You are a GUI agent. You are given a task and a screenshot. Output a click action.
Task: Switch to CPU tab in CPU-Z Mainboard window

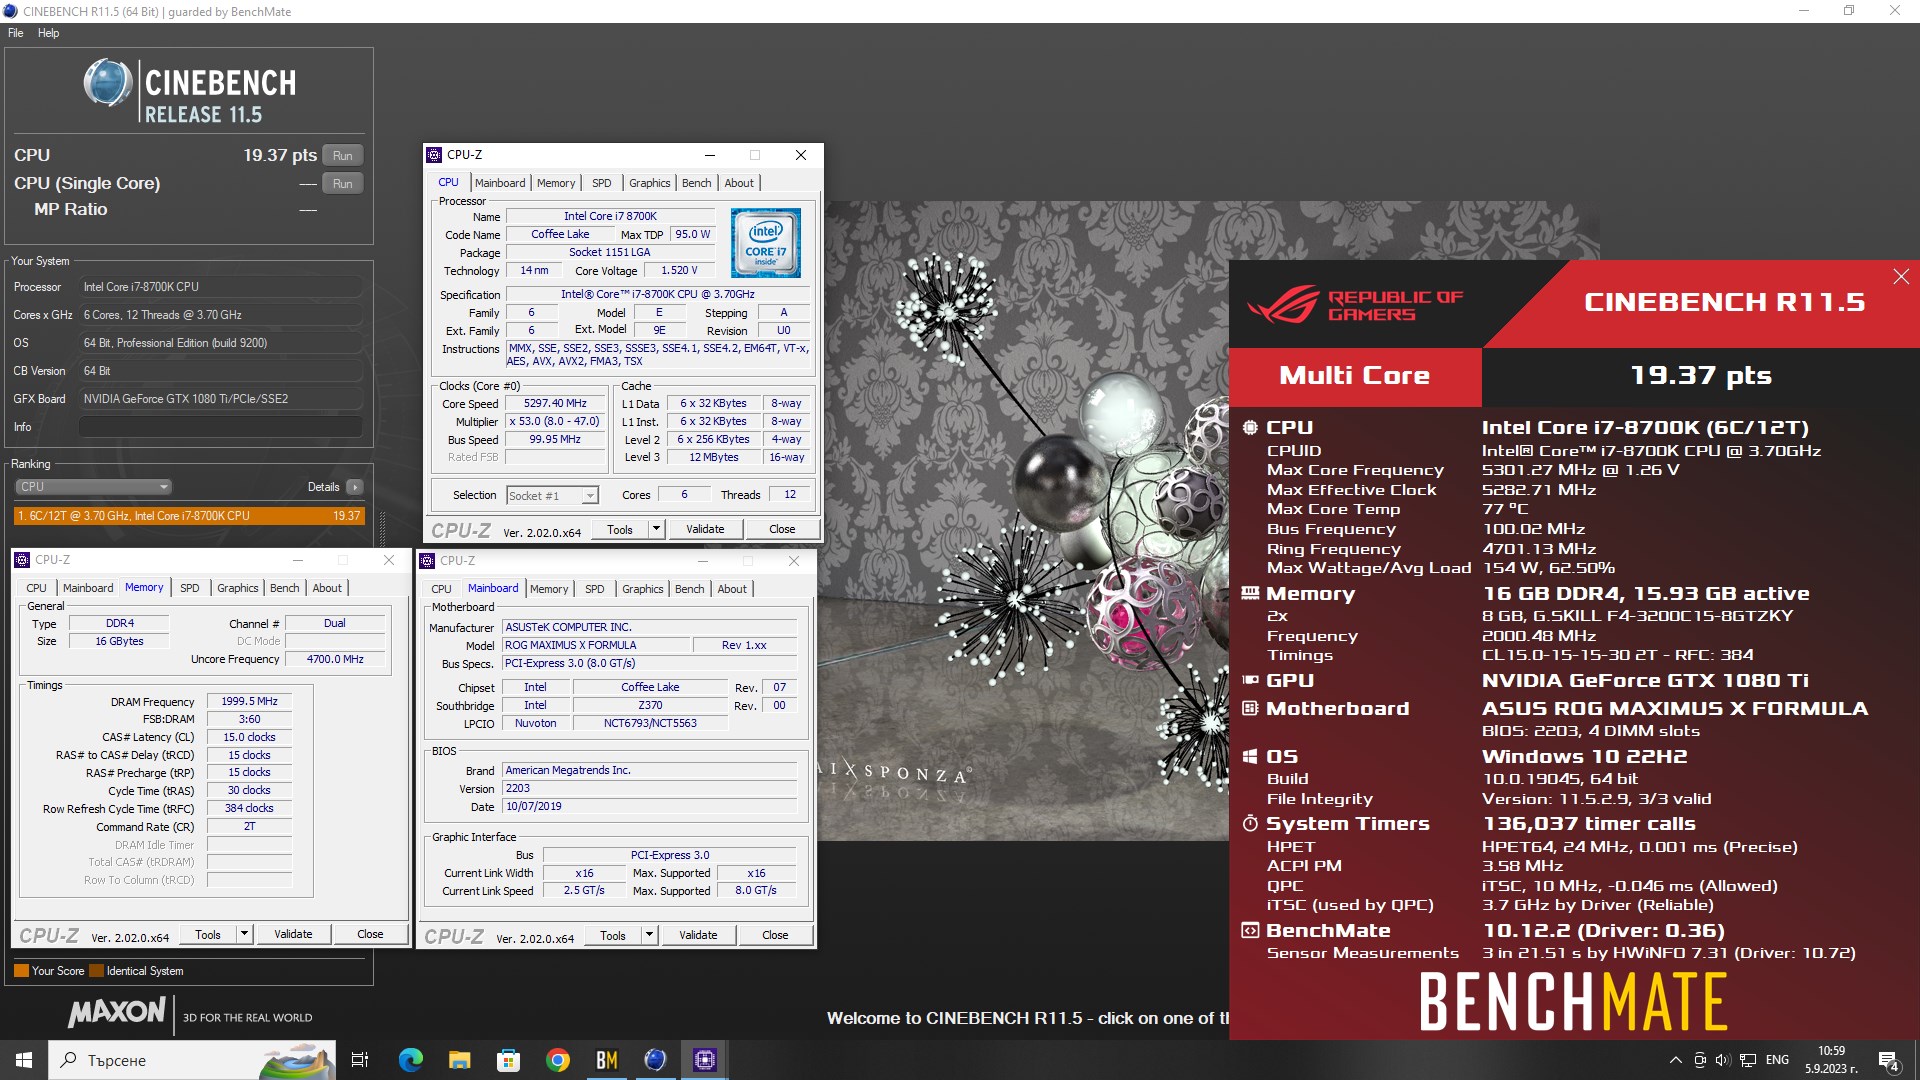click(441, 589)
